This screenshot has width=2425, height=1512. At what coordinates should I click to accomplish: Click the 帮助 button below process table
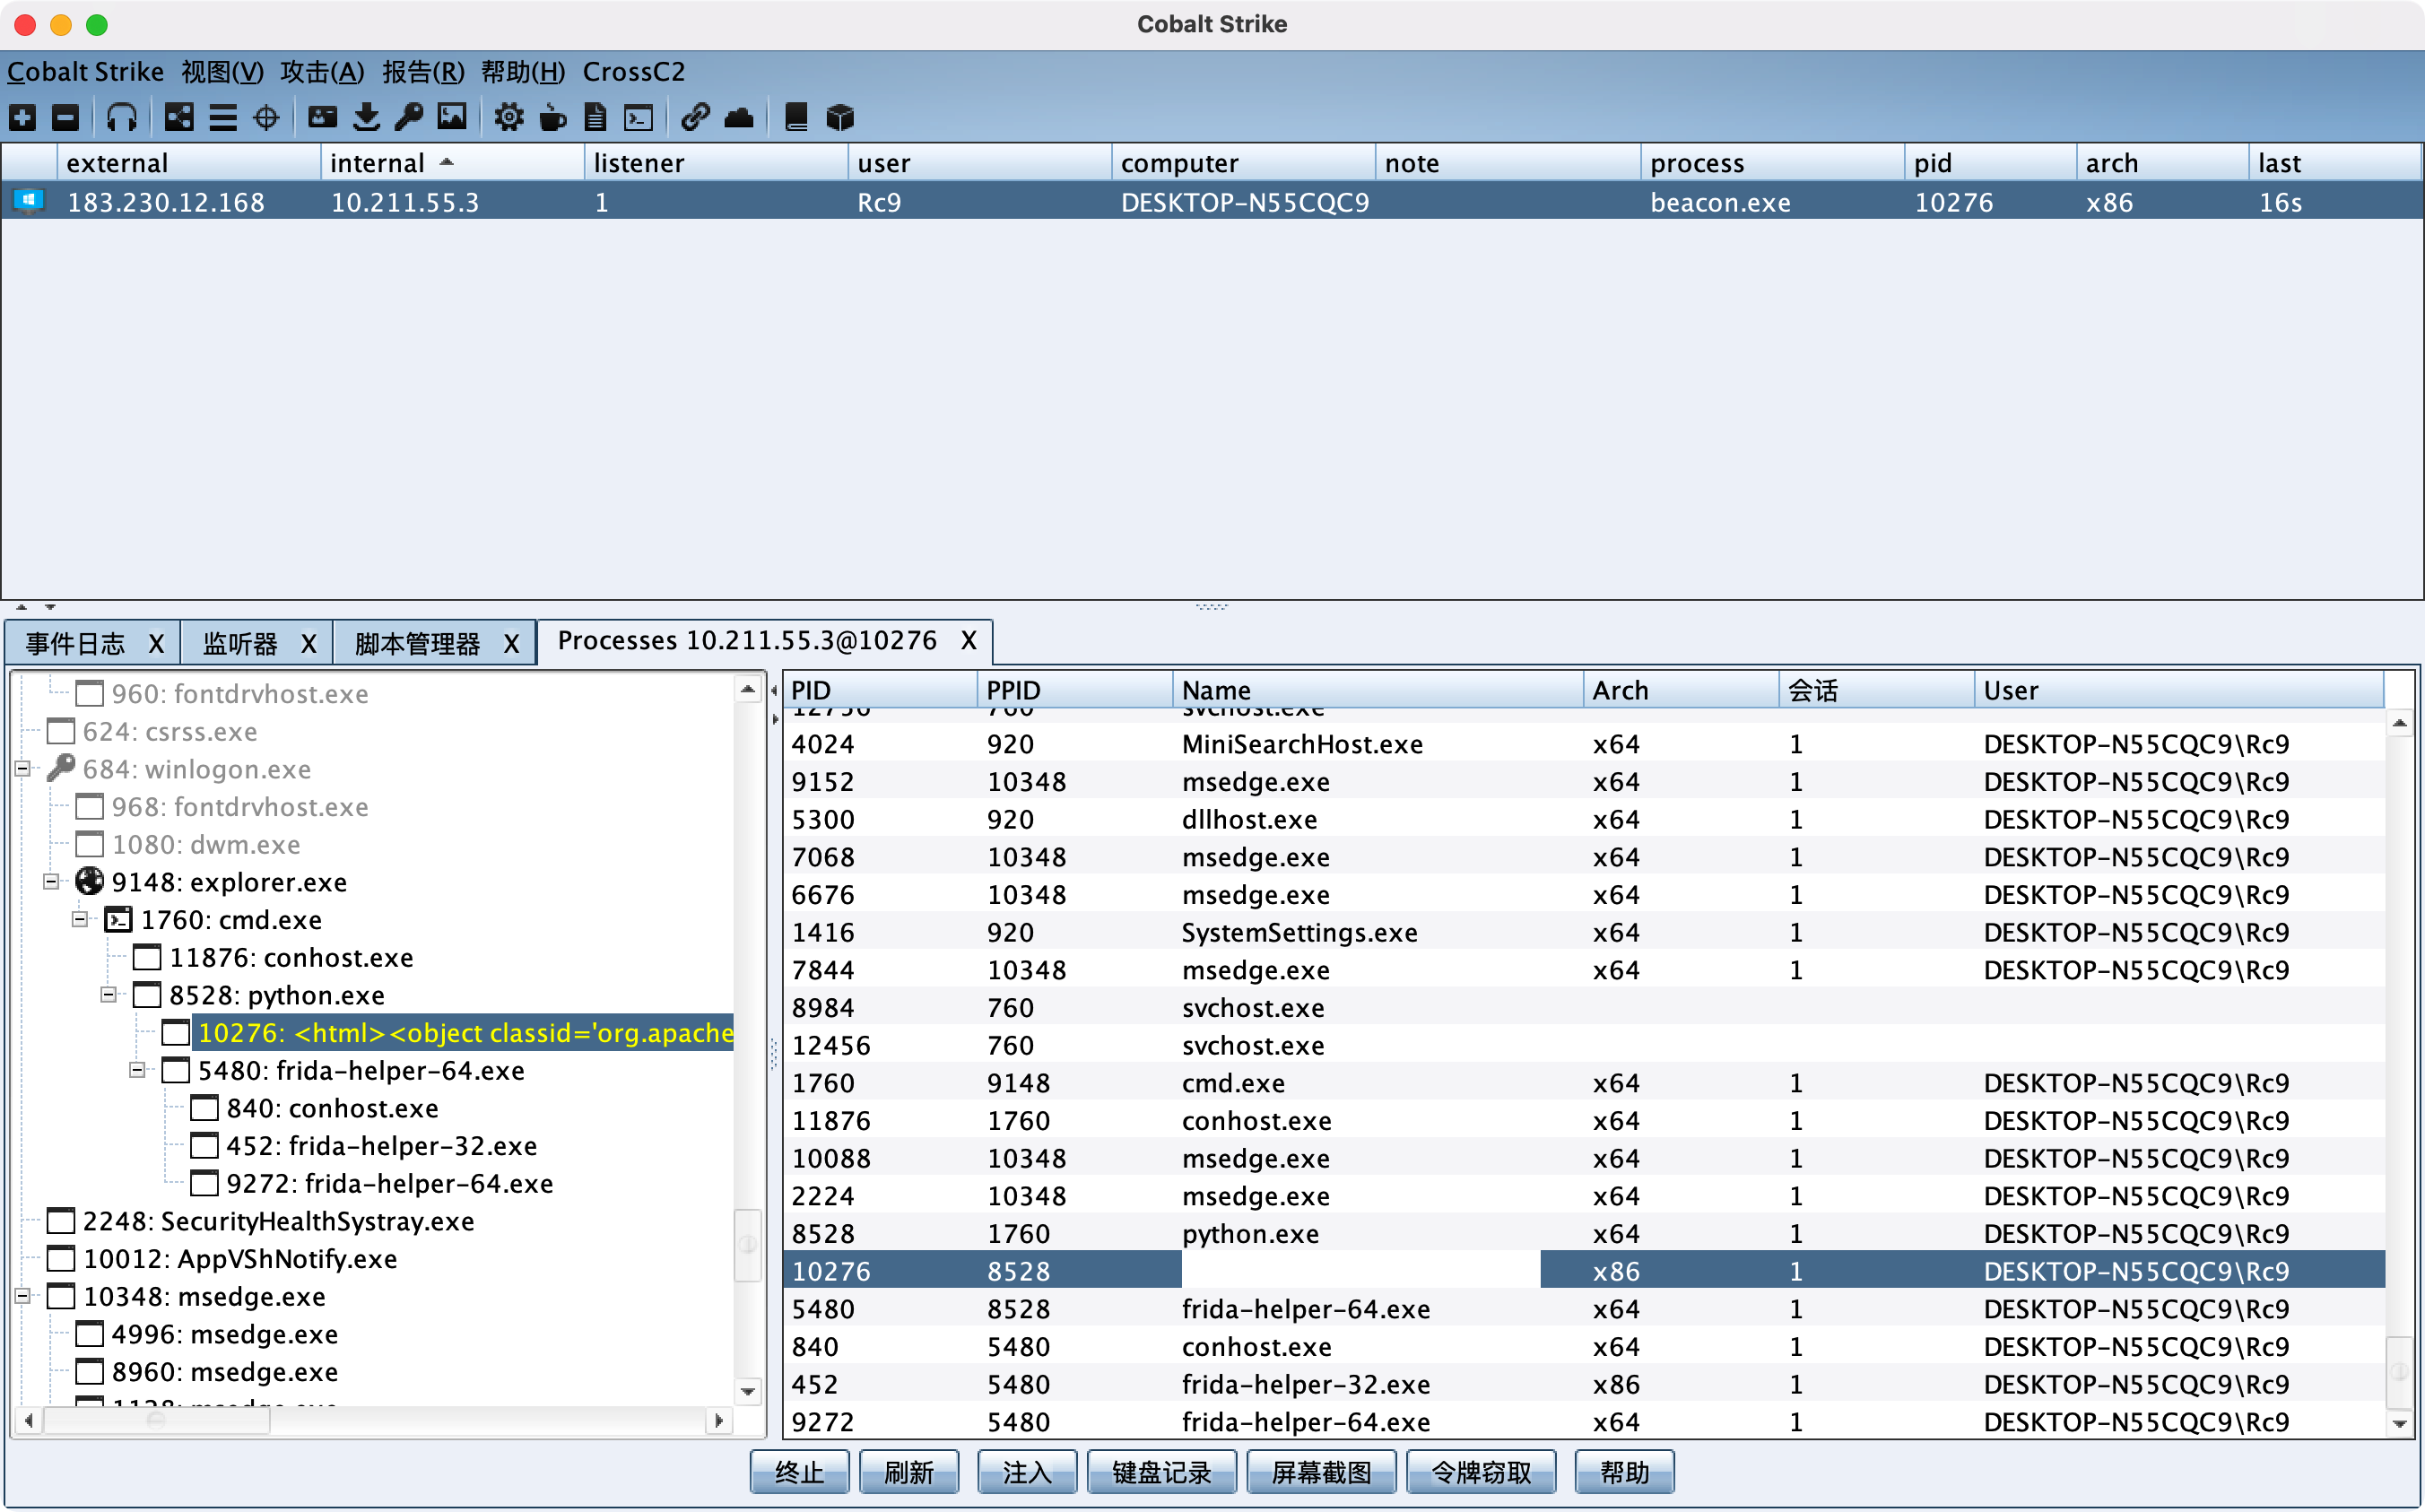click(x=1624, y=1471)
